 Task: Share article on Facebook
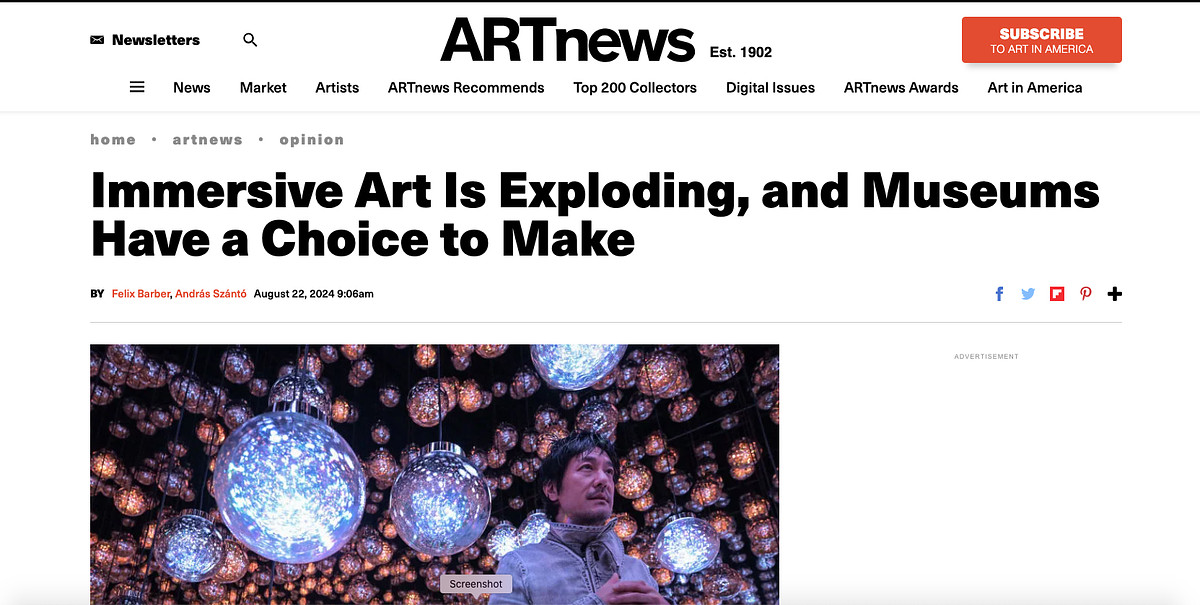point(999,294)
